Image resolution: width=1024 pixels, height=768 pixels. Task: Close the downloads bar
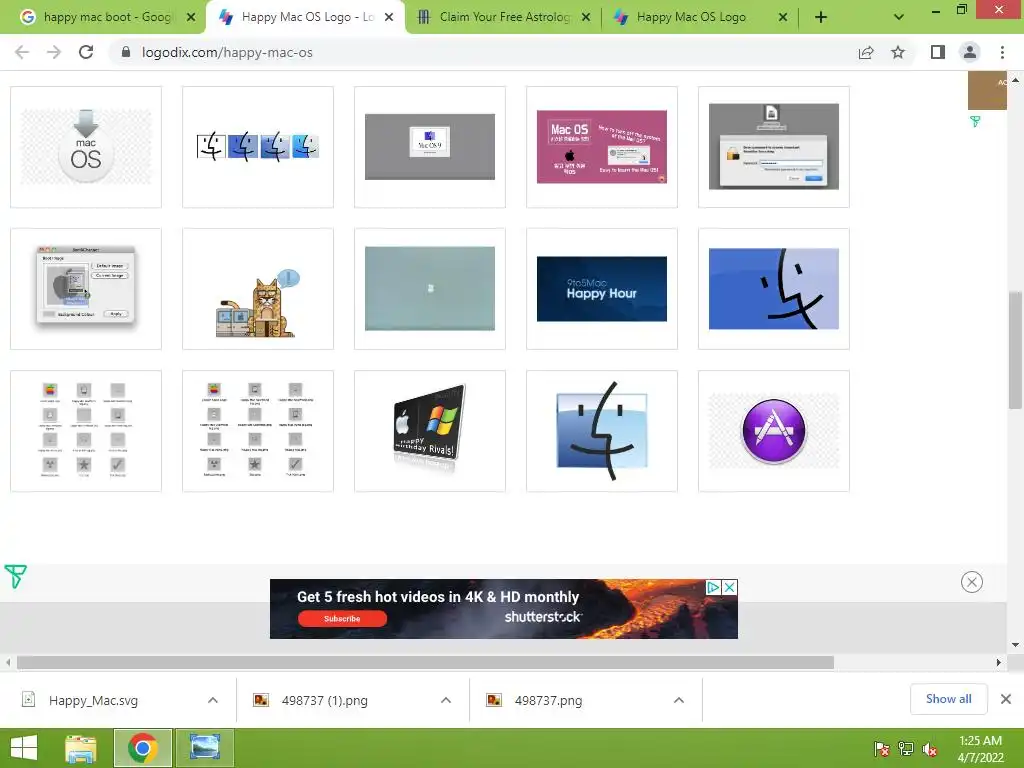pyautogui.click(x=1006, y=699)
